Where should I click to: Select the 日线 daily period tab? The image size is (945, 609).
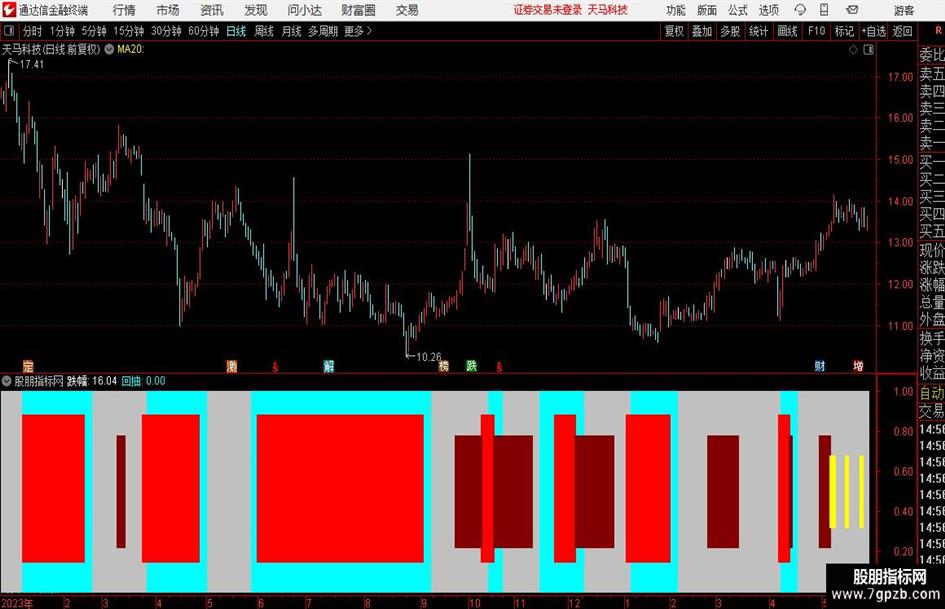(236, 31)
